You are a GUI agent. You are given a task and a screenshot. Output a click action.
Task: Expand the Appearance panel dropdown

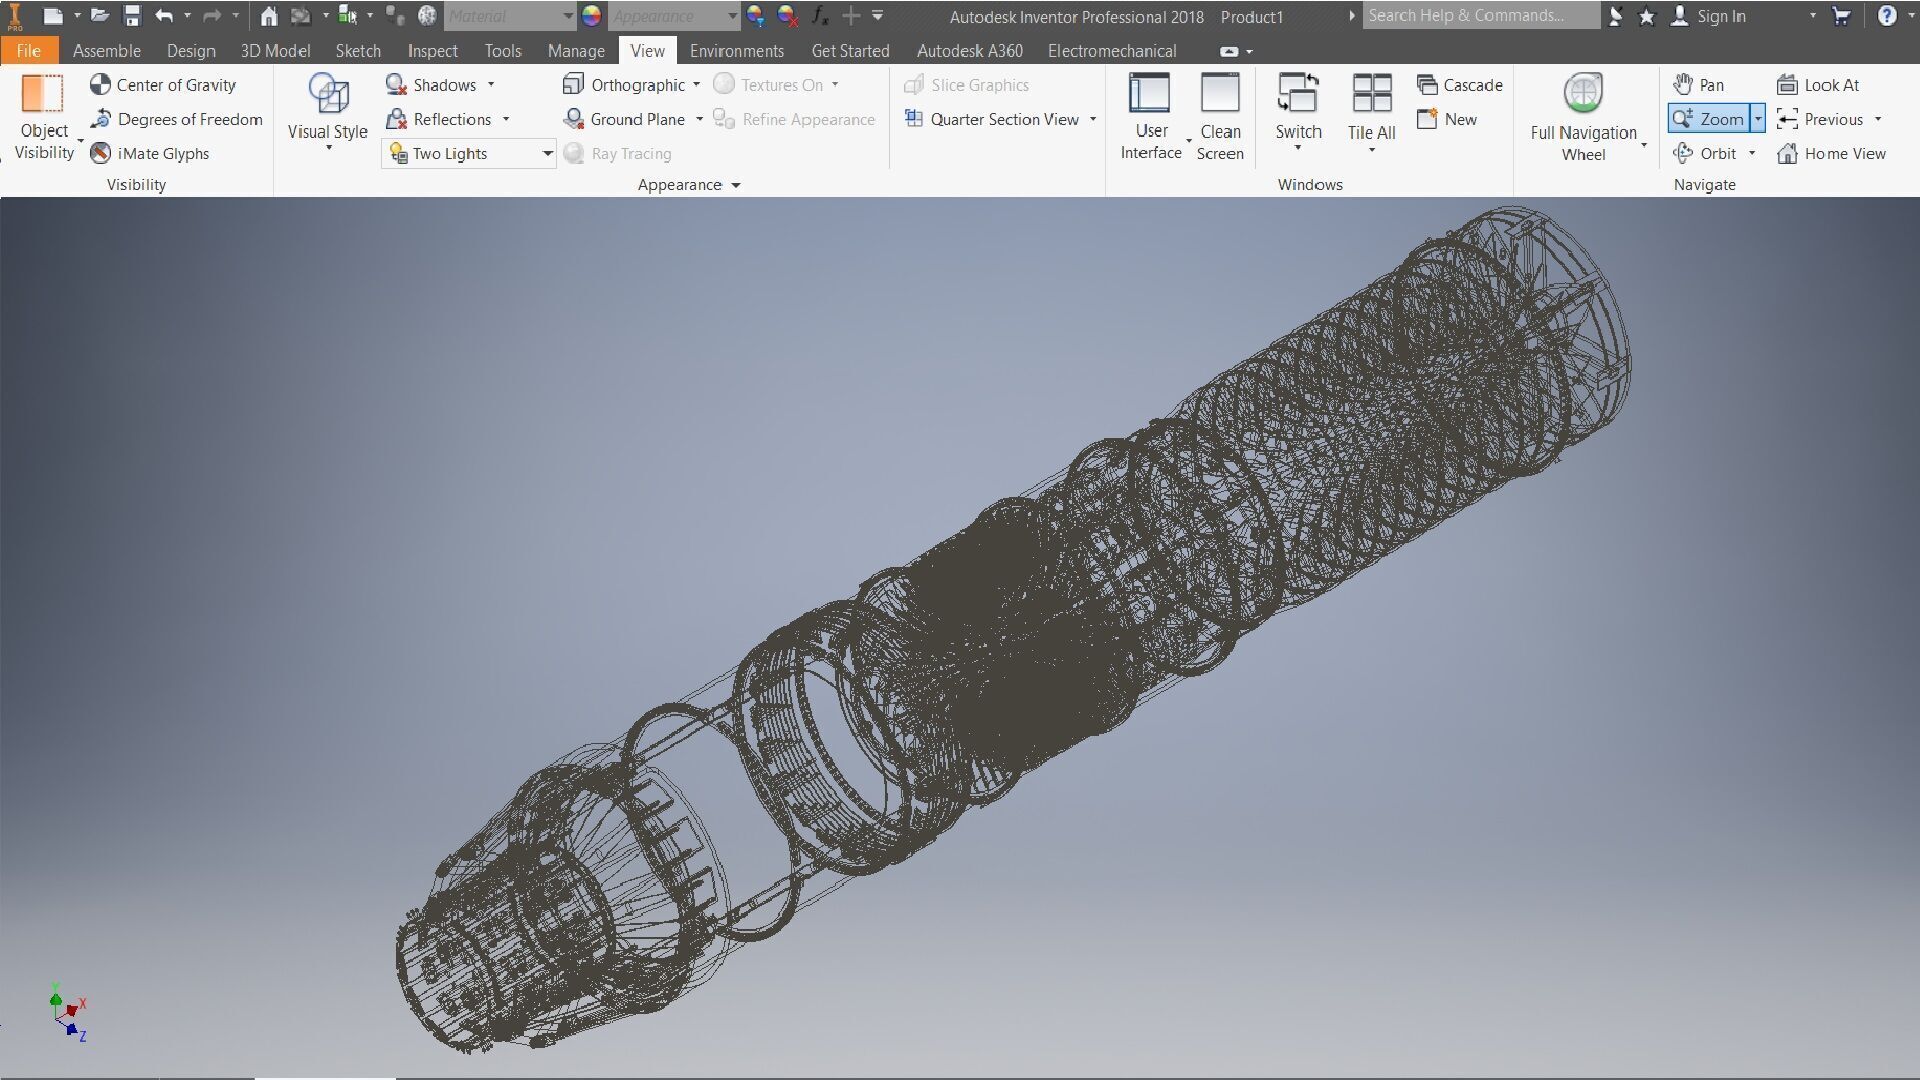pos(736,185)
